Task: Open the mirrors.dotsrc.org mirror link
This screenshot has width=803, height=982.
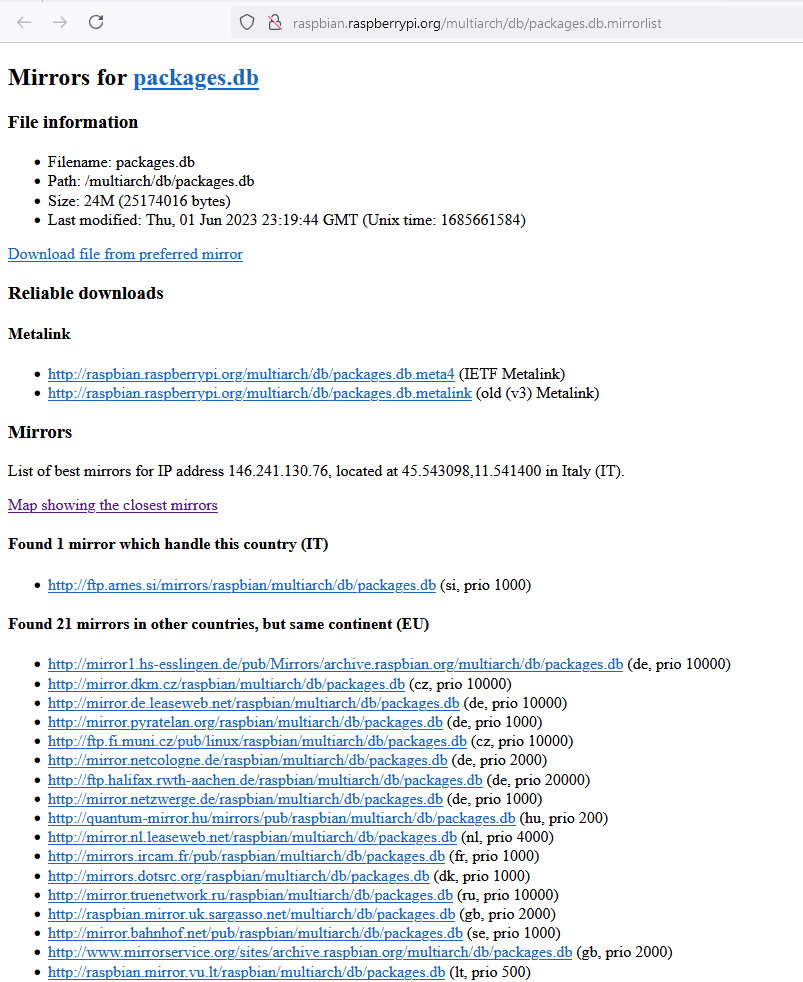Action: point(239,876)
